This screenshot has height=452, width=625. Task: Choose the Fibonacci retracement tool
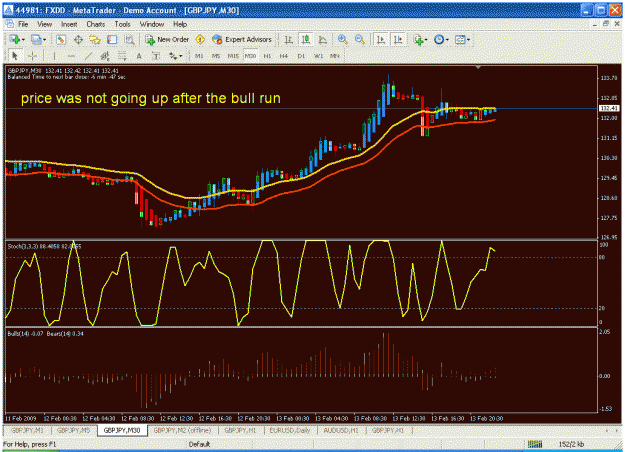[x=122, y=56]
